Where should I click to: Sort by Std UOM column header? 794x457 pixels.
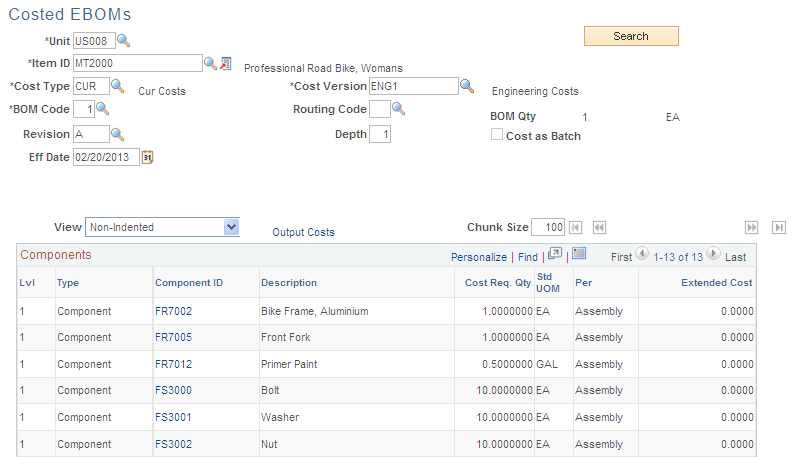pos(548,283)
